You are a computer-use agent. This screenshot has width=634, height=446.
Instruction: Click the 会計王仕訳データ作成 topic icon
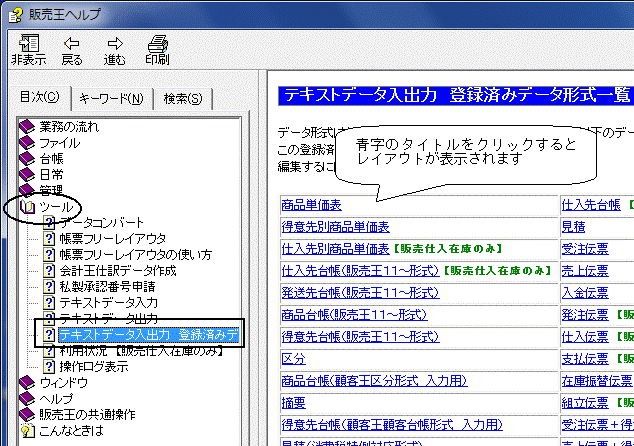pyautogui.click(x=49, y=271)
